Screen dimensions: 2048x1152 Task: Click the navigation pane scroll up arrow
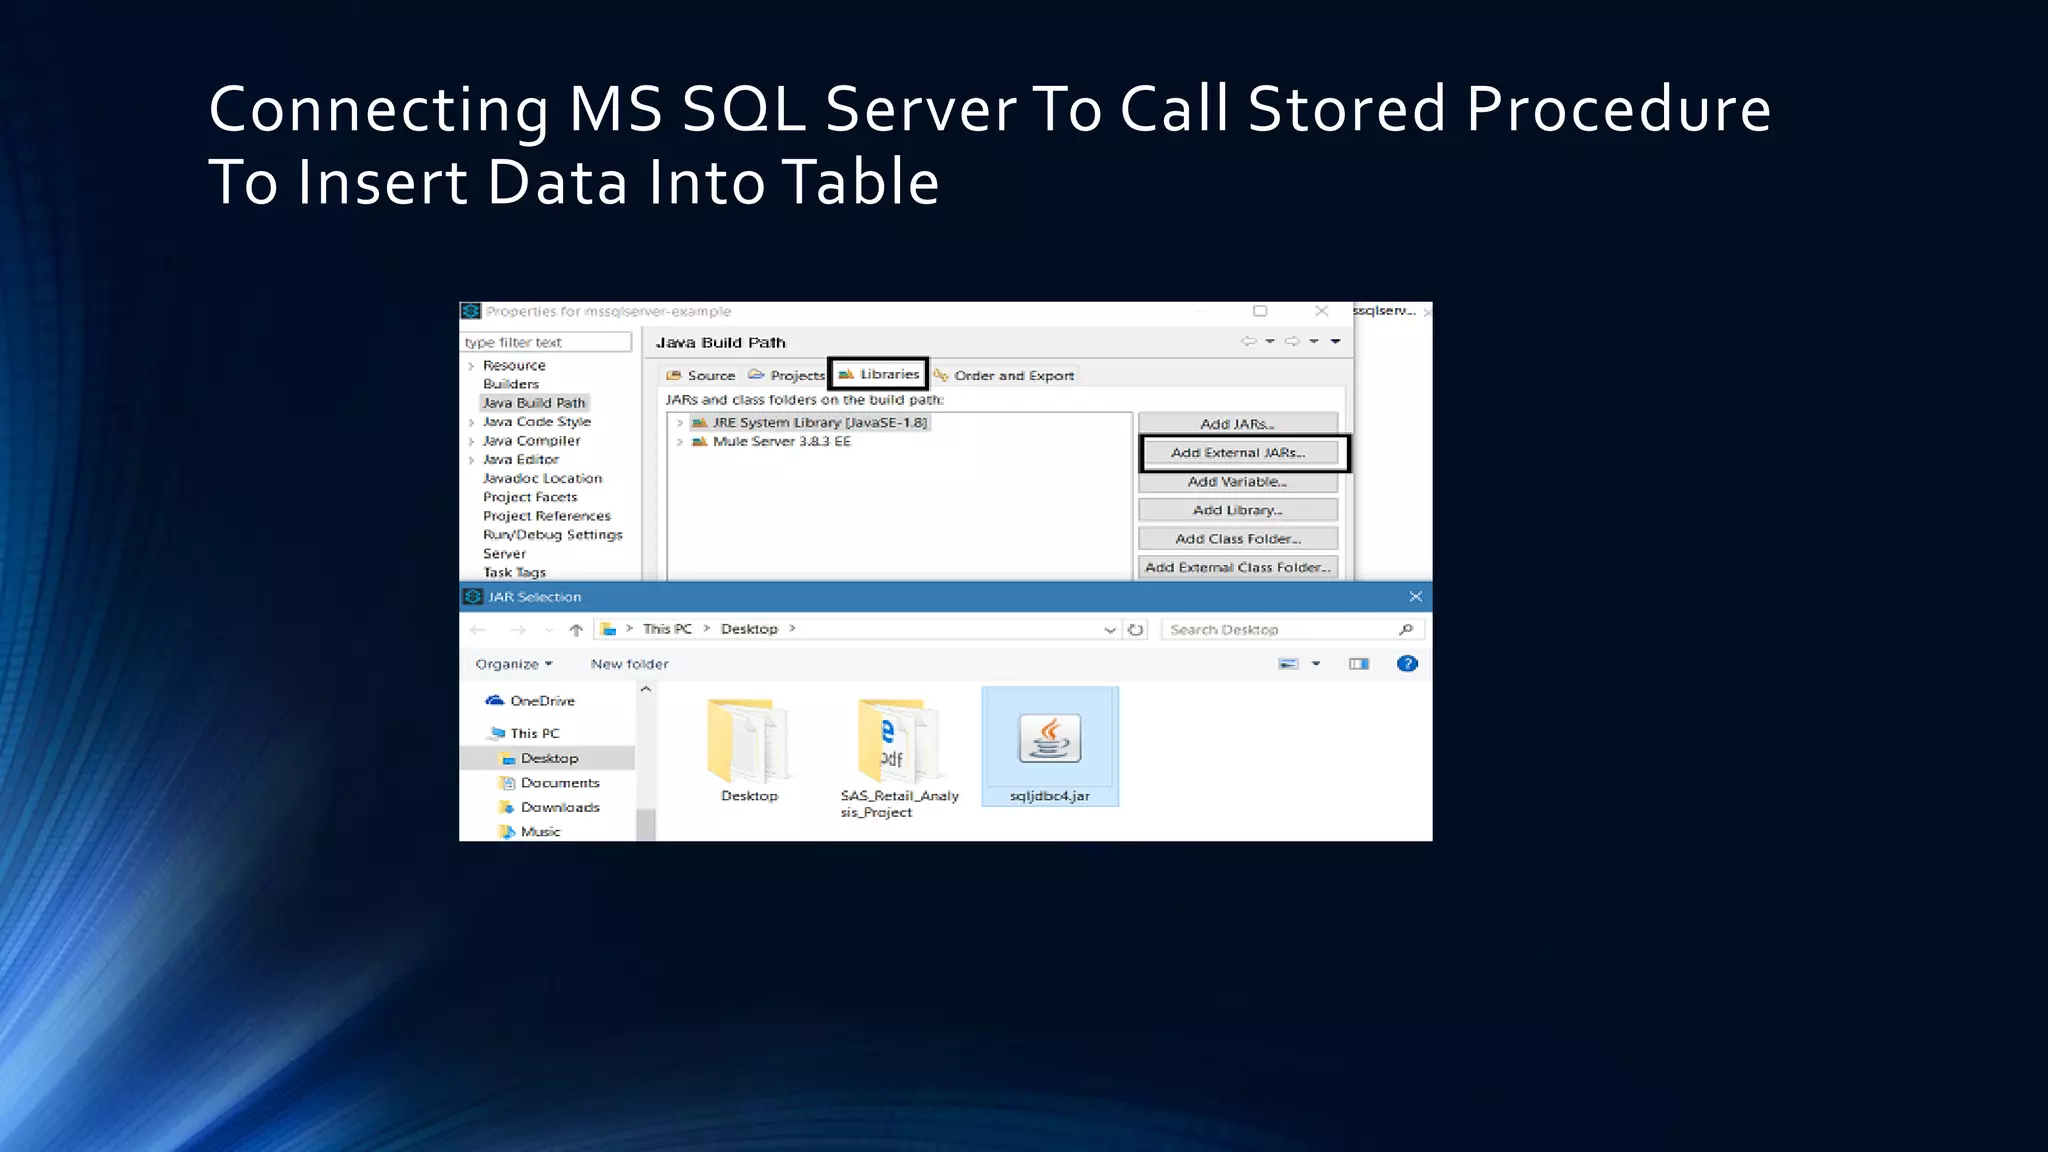click(x=646, y=689)
